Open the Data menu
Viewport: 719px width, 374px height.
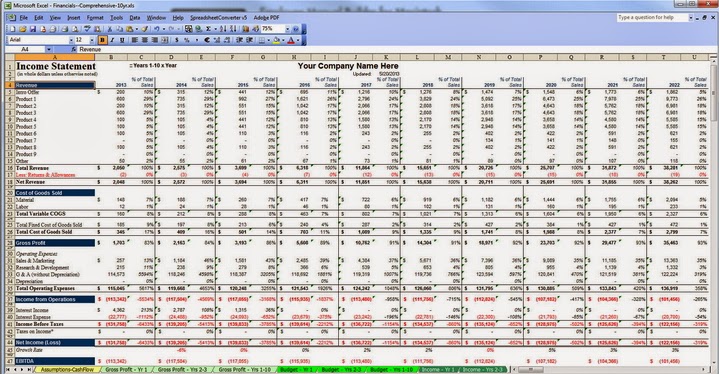pyautogui.click(x=134, y=18)
